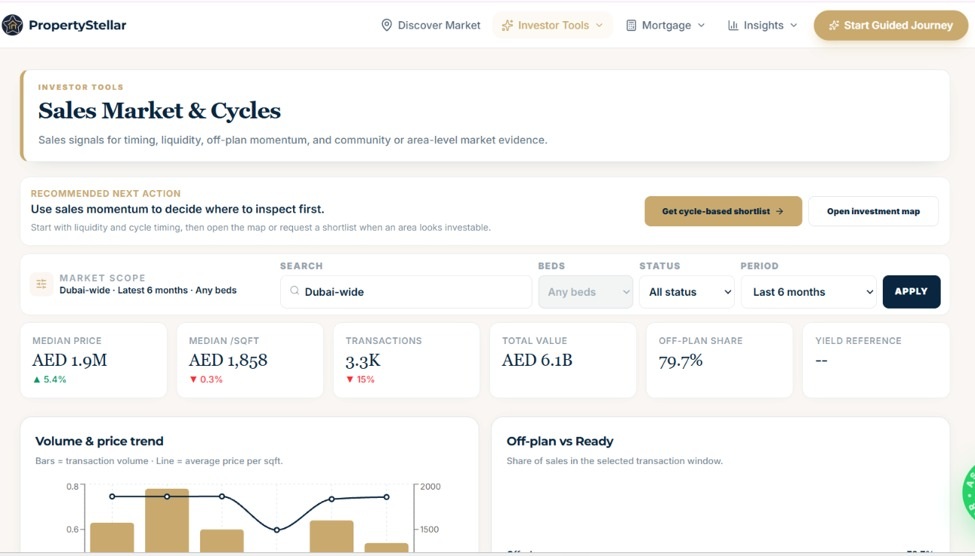Image resolution: width=975 pixels, height=556 pixels.
Task: Click the Insights bar chart icon
Action: click(x=733, y=25)
